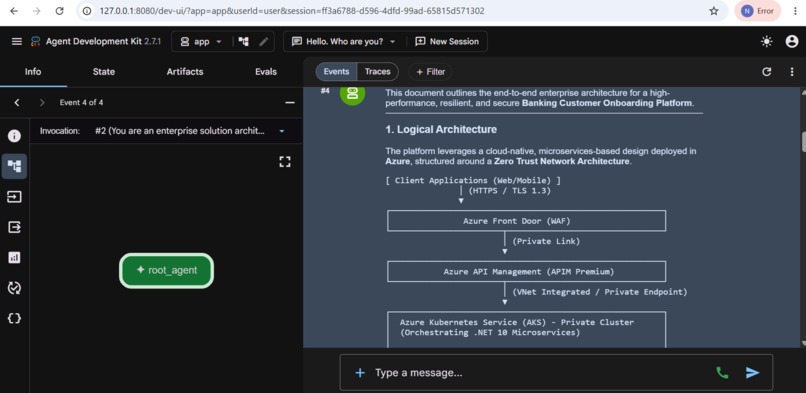The image size is (806, 393).
Task: Open the sync check sidebar icon
Action: [x=14, y=288]
